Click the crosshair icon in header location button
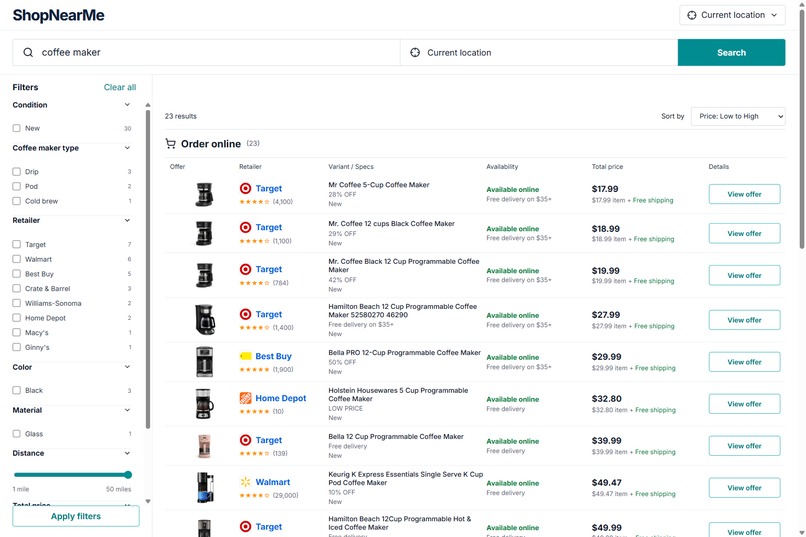 pyautogui.click(x=692, y=15)
